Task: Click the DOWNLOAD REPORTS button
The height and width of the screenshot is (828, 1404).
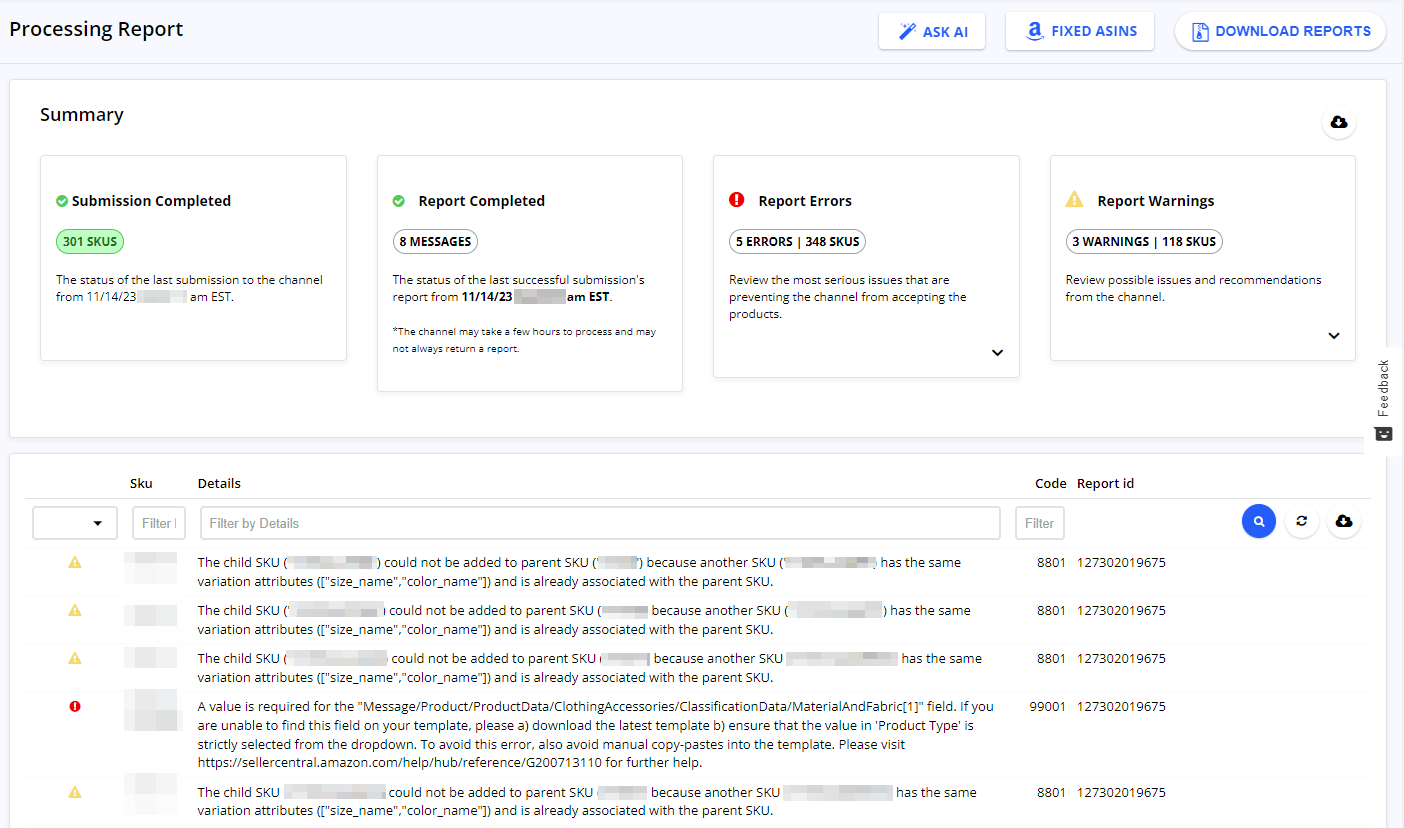Action: [x=1280, y=31]
